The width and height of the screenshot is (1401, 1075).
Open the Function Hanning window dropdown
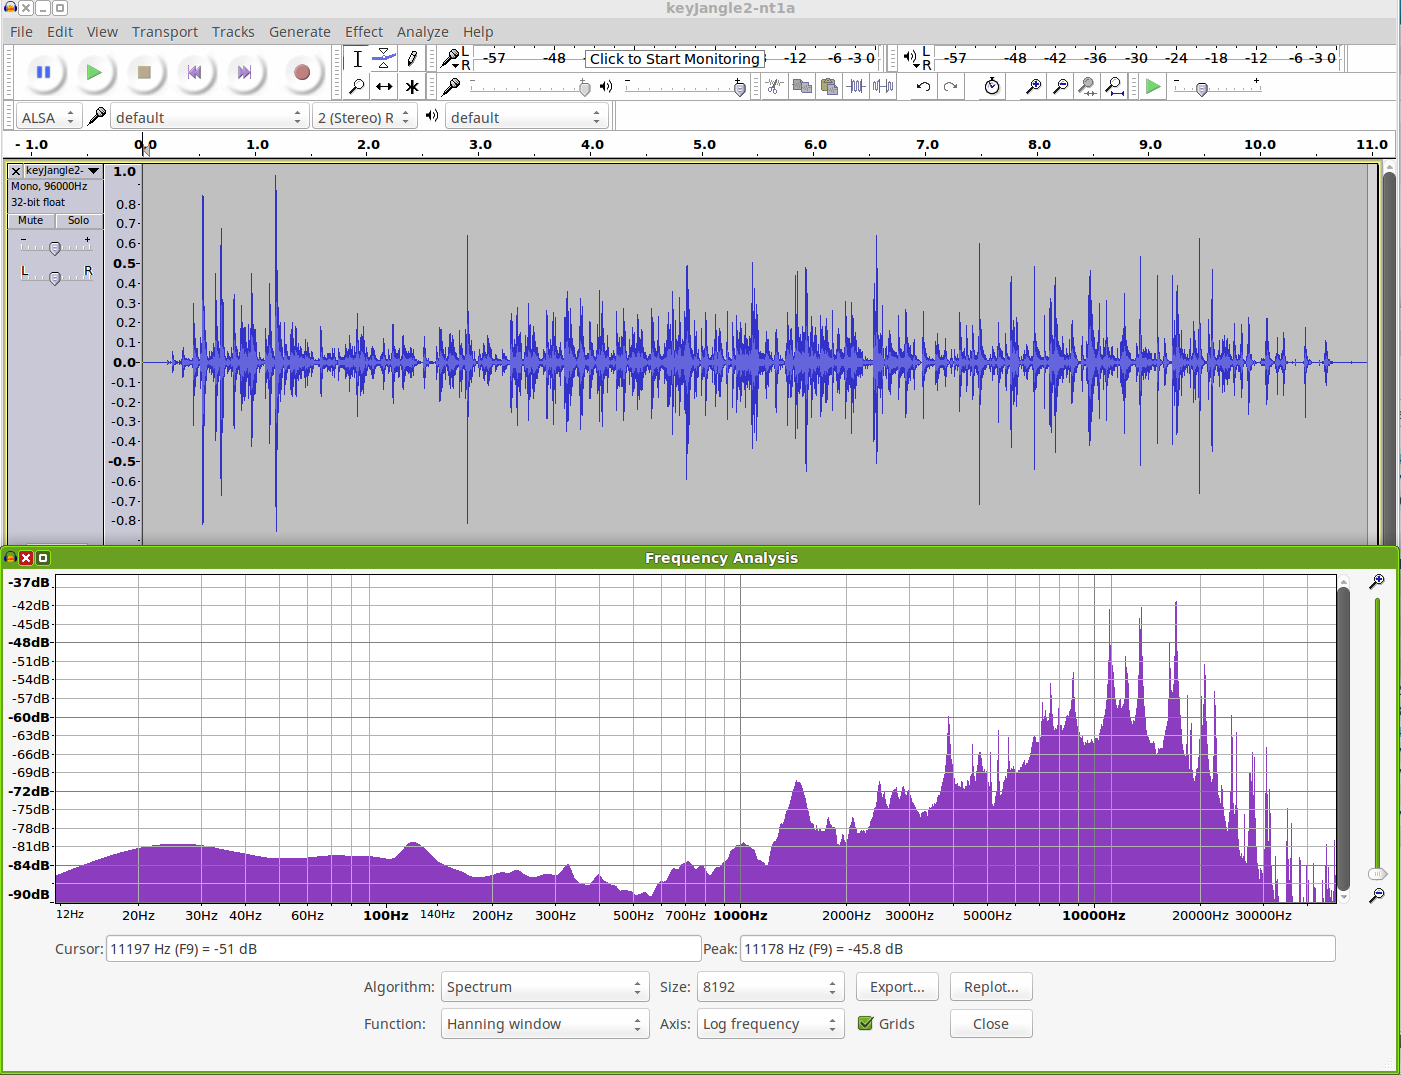545,1024
